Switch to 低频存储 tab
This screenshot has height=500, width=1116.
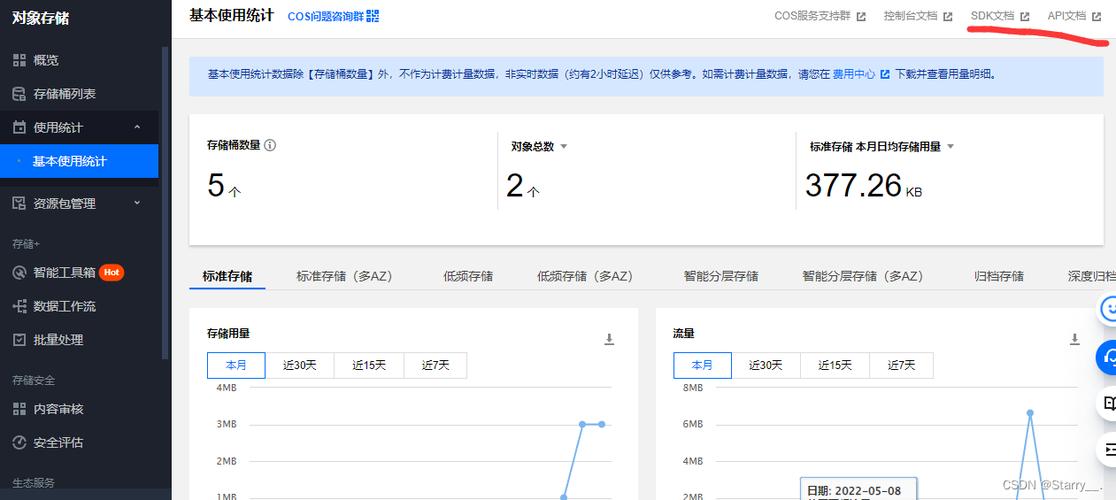click(x=468, y=276)
